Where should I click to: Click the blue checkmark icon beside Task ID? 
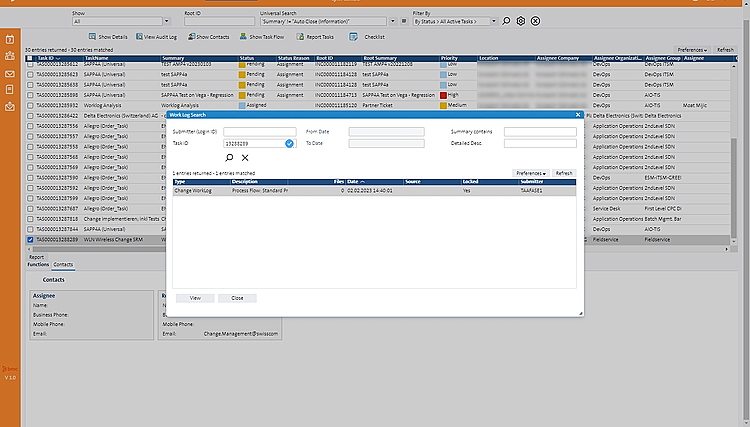click(289, 144)
